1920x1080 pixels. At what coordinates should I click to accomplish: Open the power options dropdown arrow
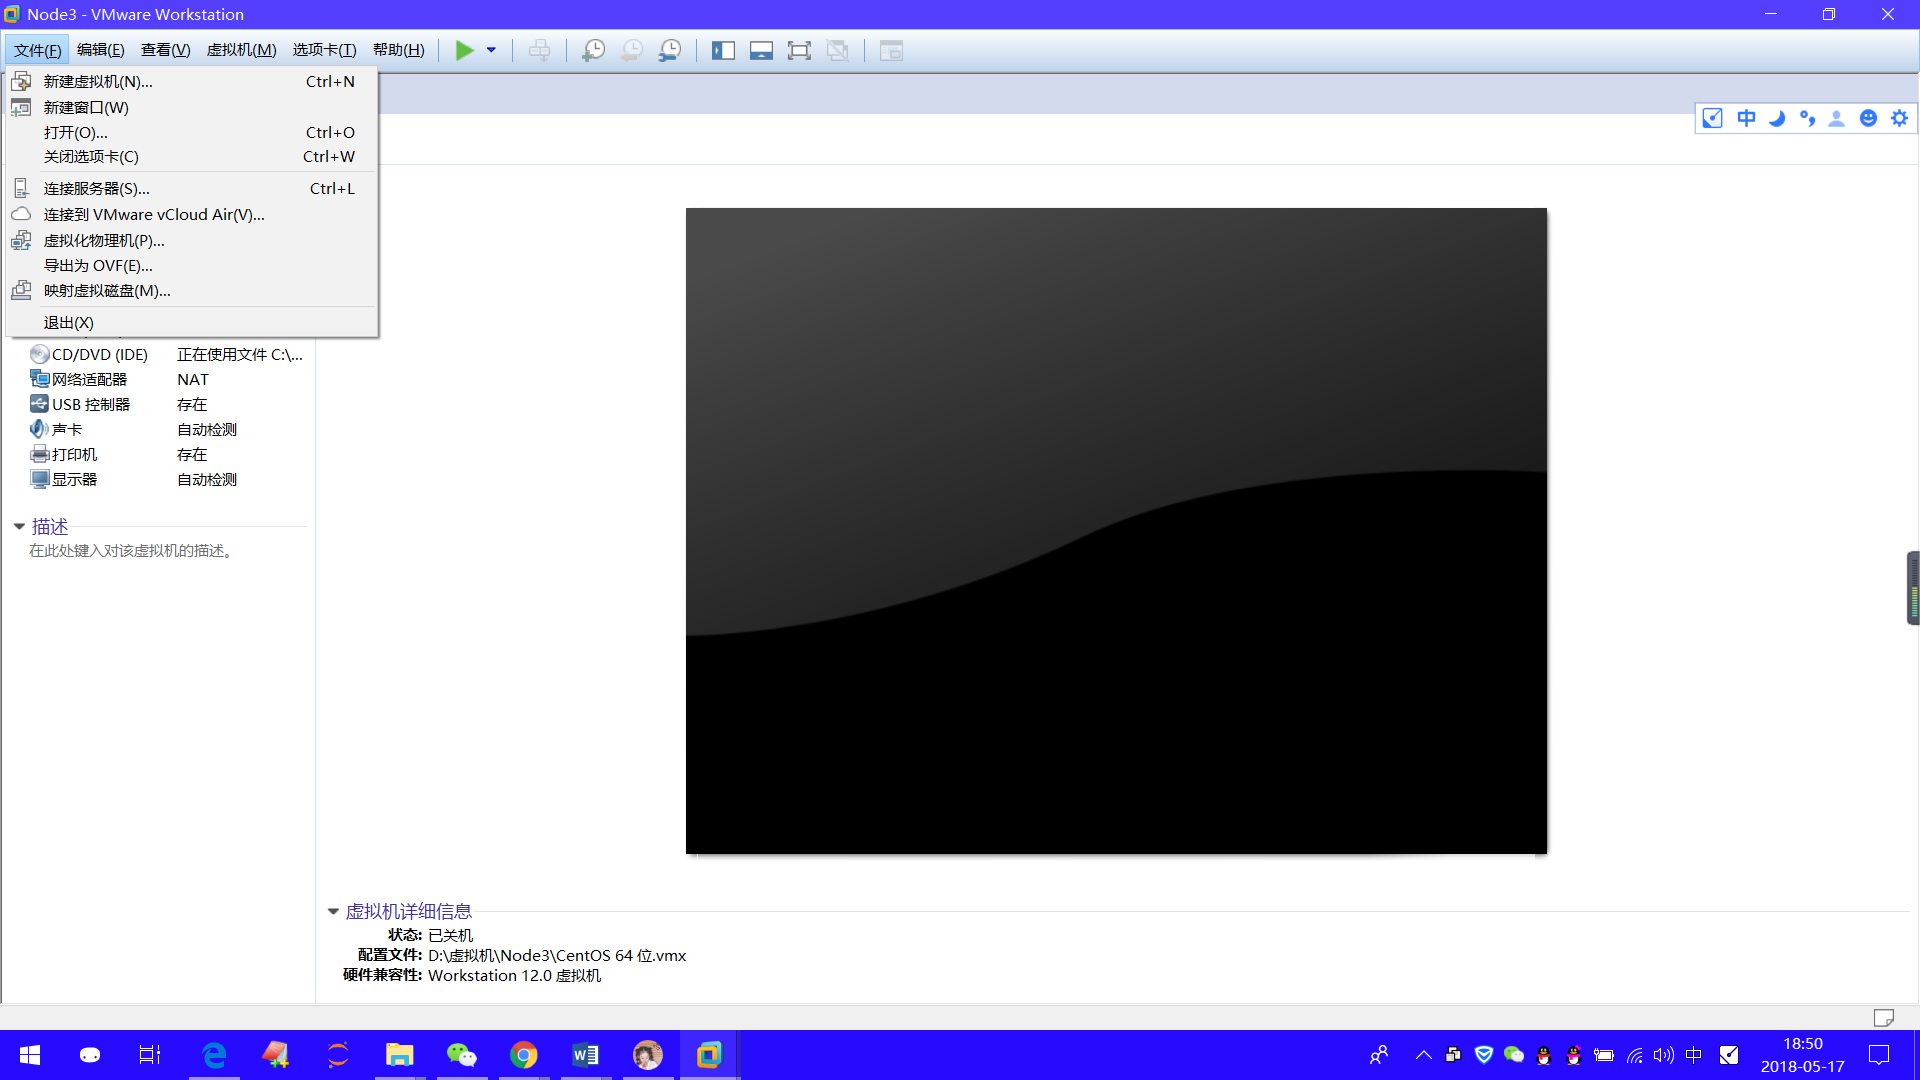click(491, 50)
